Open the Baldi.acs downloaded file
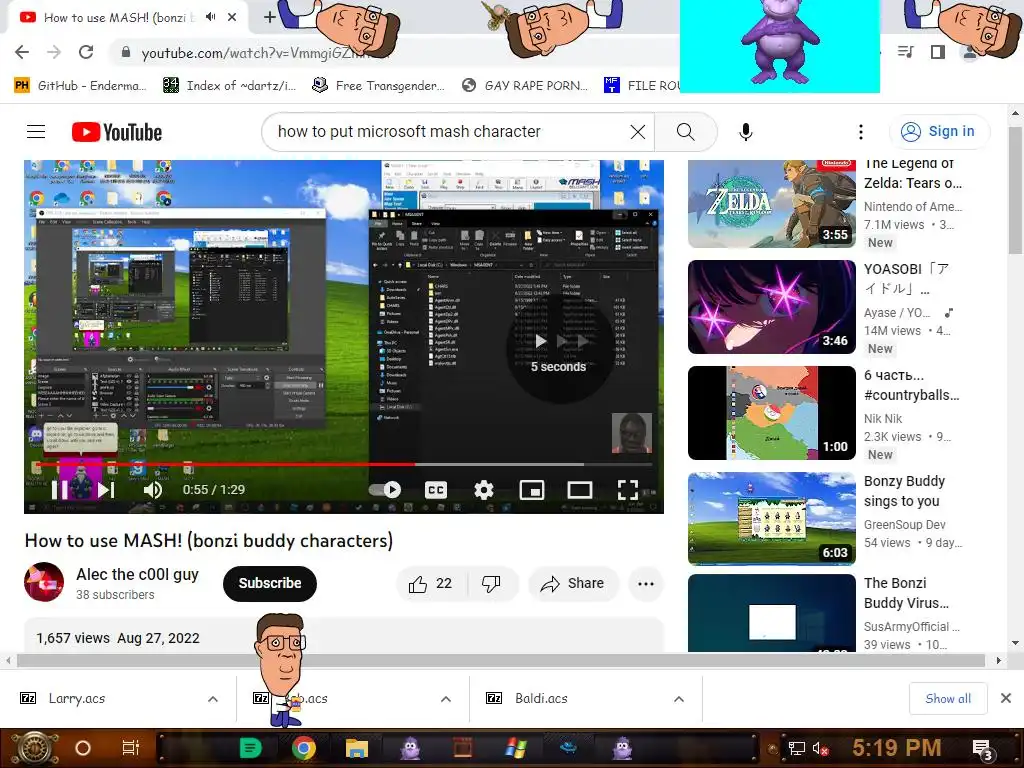 point(541,698)
